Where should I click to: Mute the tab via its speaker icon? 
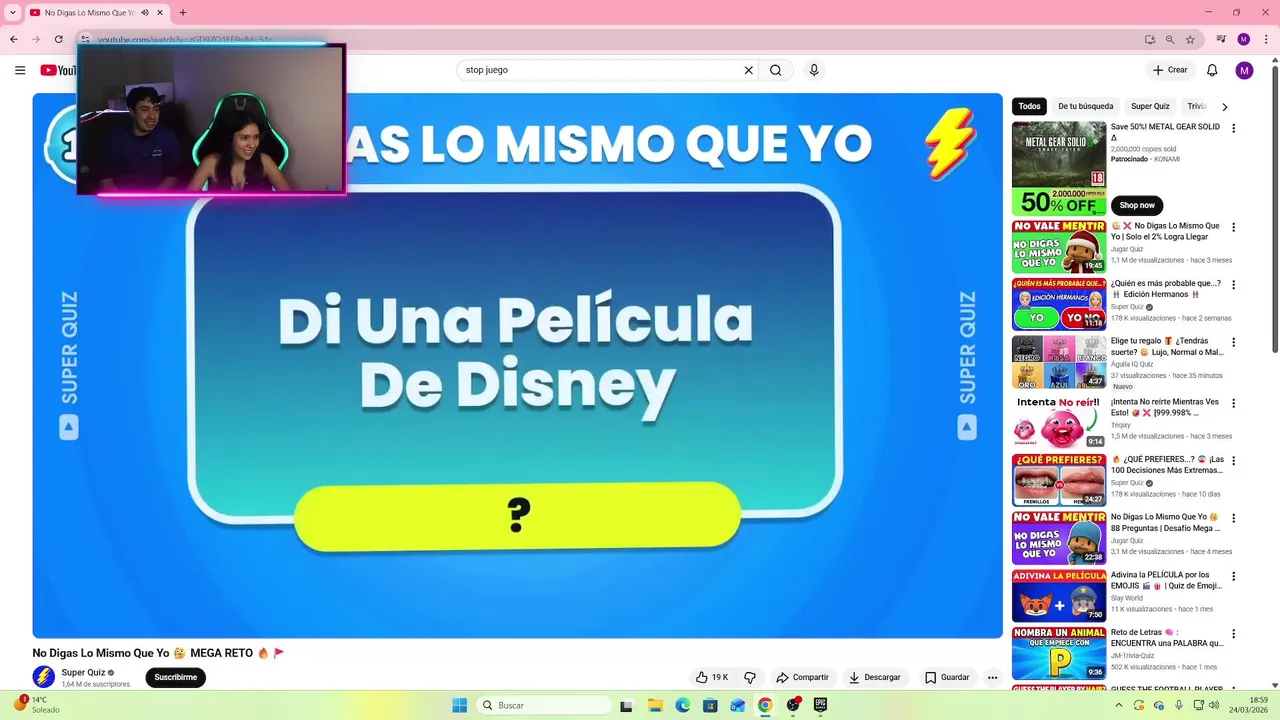pos(145,12)
